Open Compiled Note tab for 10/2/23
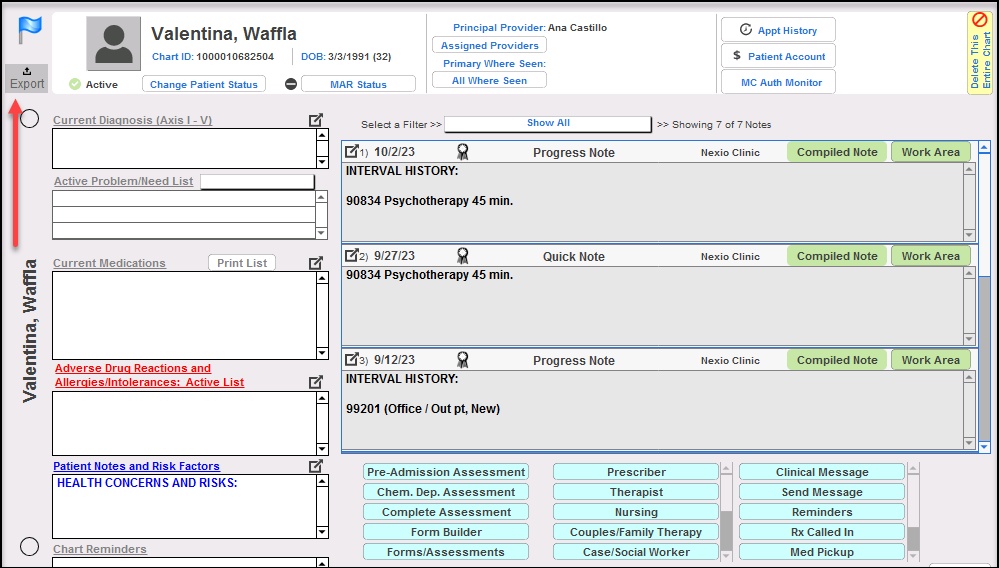The height and width of the screenshot is (568, 999). click(836, 152)
